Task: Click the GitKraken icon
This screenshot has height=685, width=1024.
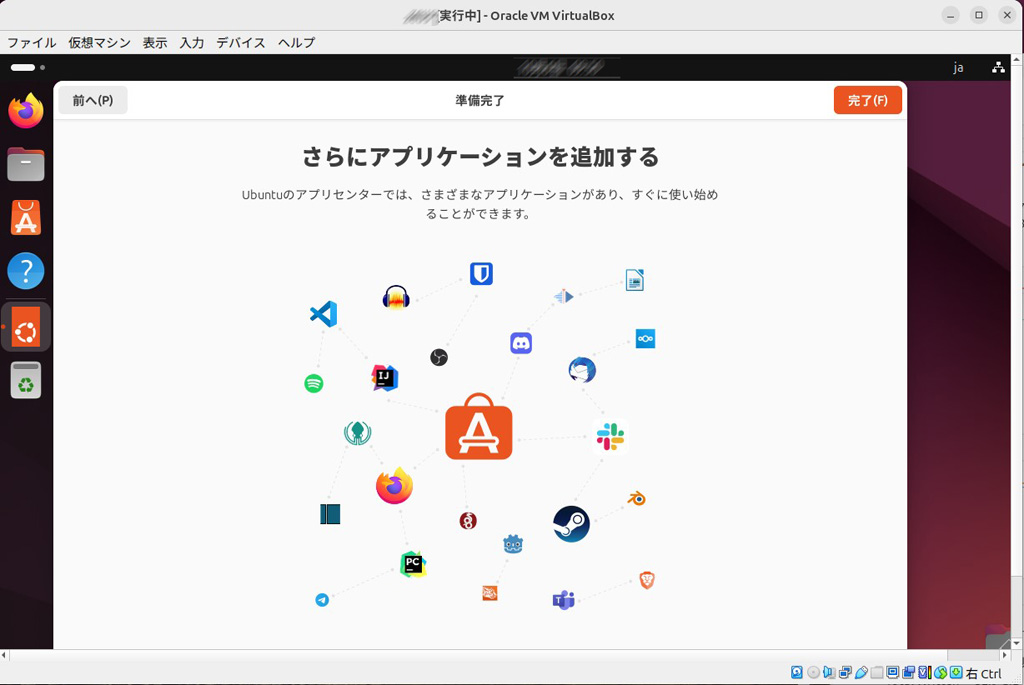Action: (x=357, y=432)
